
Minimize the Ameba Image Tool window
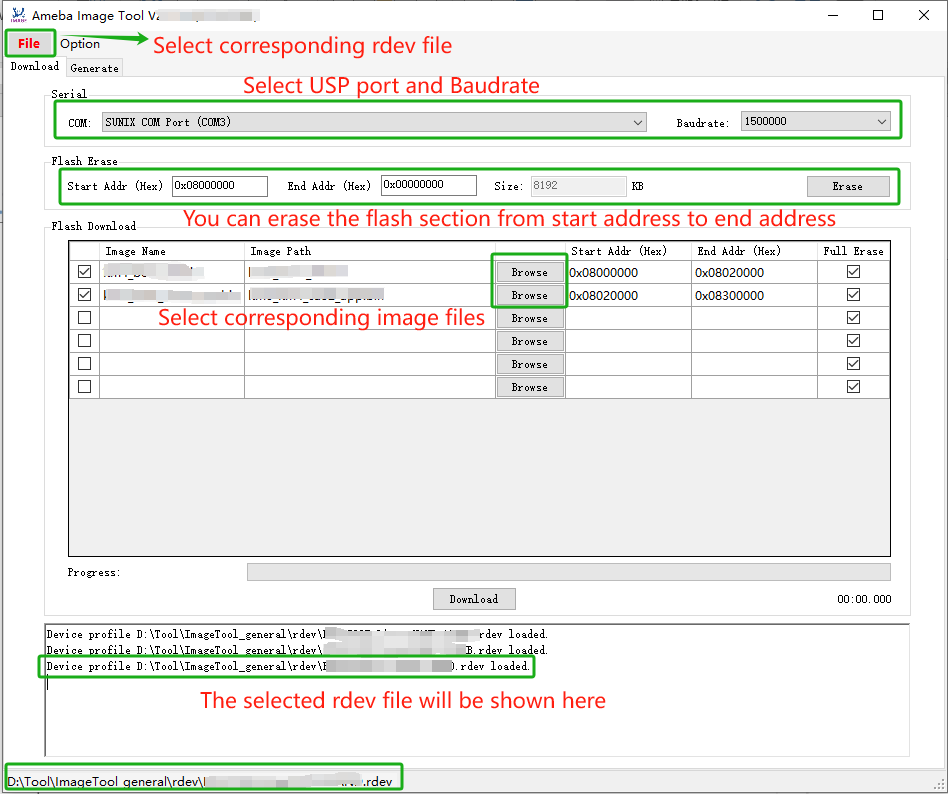(833, 15)
